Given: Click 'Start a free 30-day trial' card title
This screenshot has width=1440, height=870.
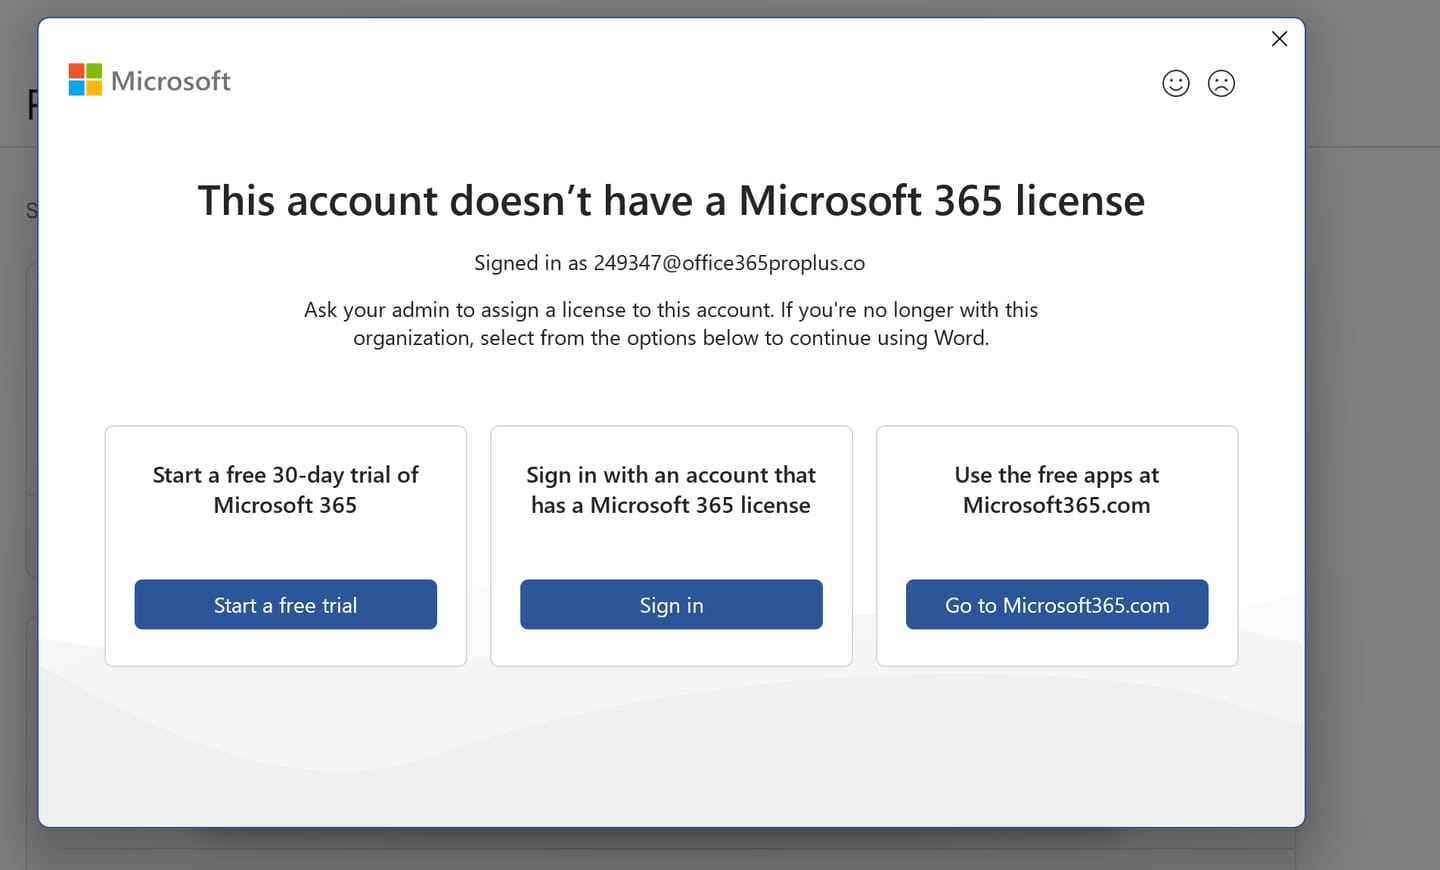Looking at the screenshot, I should click(x=286, y=490).
